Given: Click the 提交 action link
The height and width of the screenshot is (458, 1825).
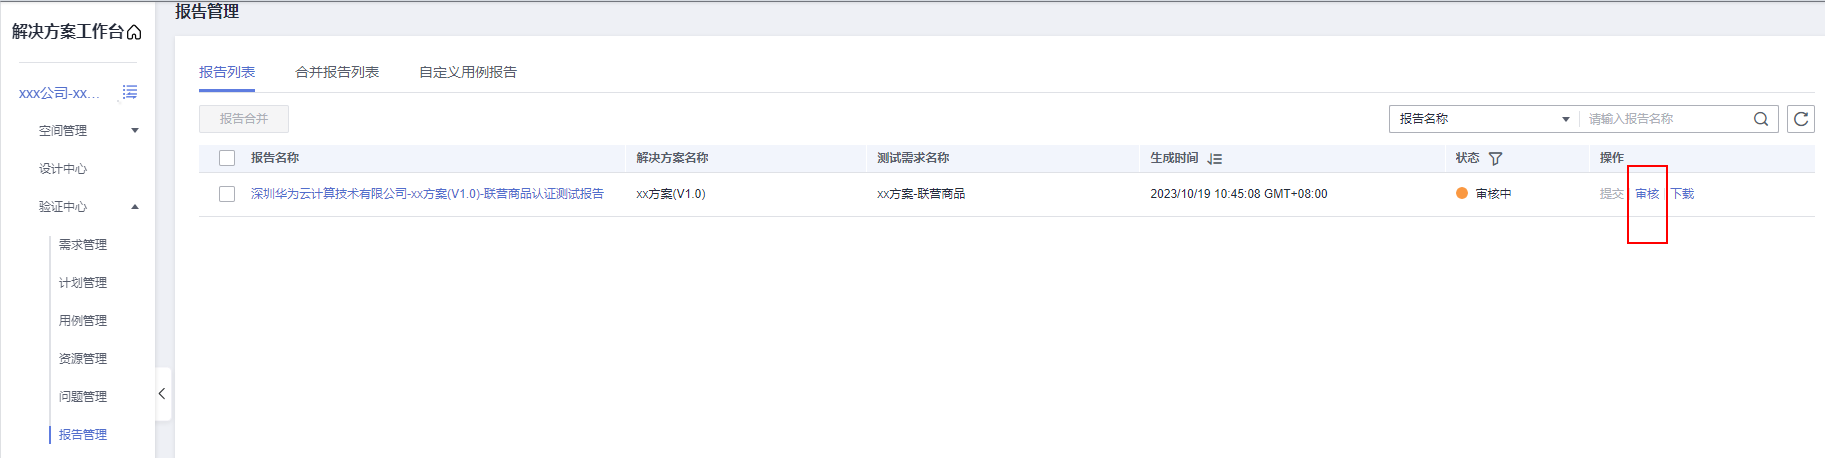Looking at the screenshot, I should tap(1611, 194).
